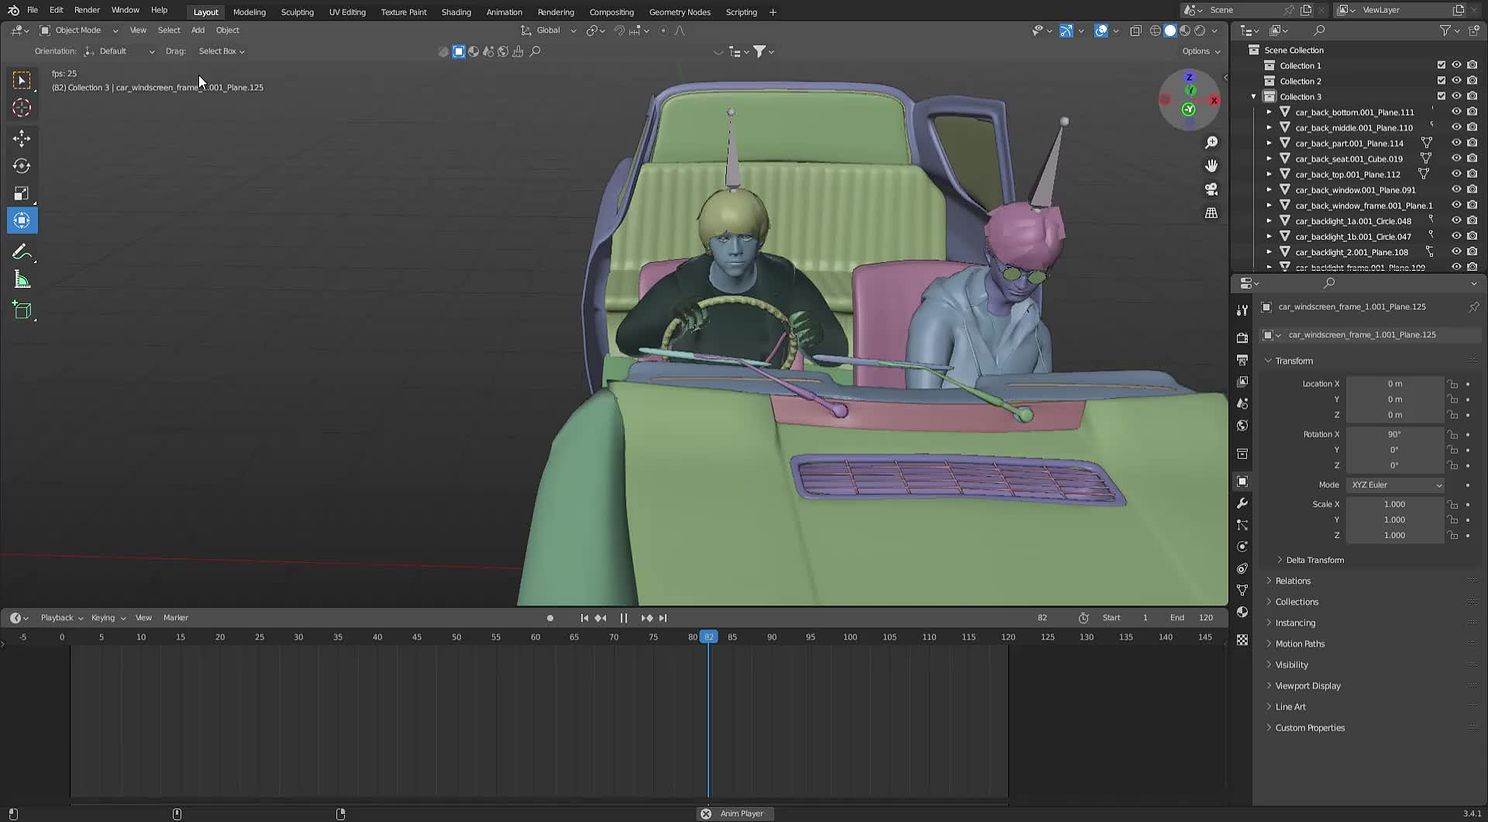1488x822 pixels.
Task: Toggle lock on Scale X
Action: [x=1453, y=504]
